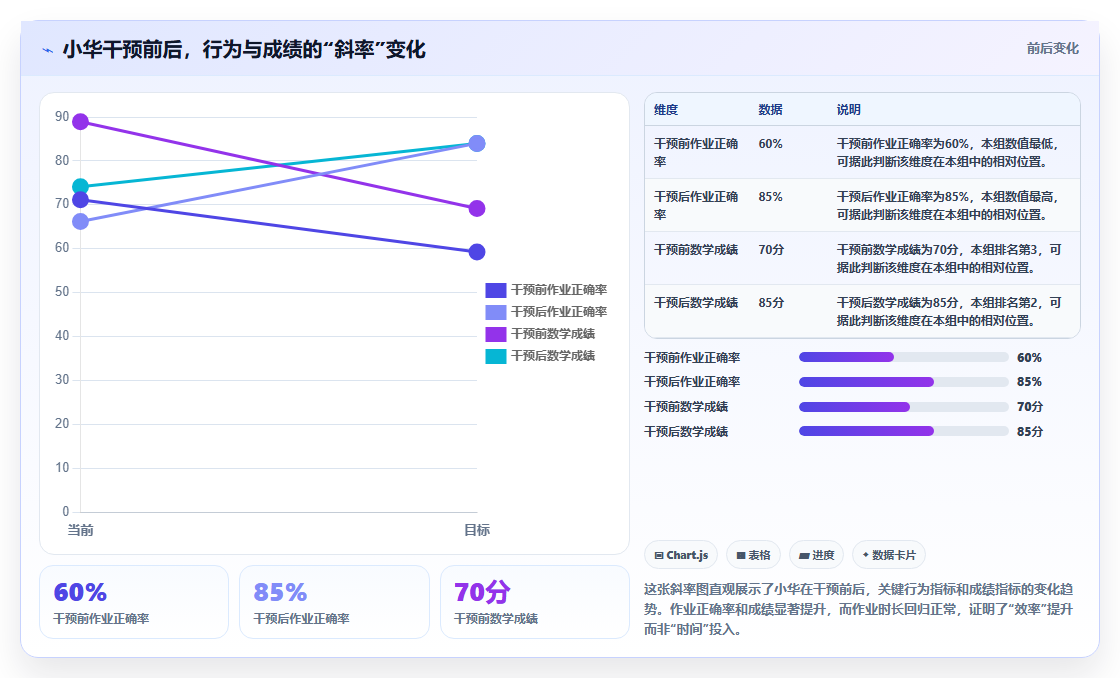
Task: Click the 干预前作业正确率 60% progress bar
Action: 904,357
